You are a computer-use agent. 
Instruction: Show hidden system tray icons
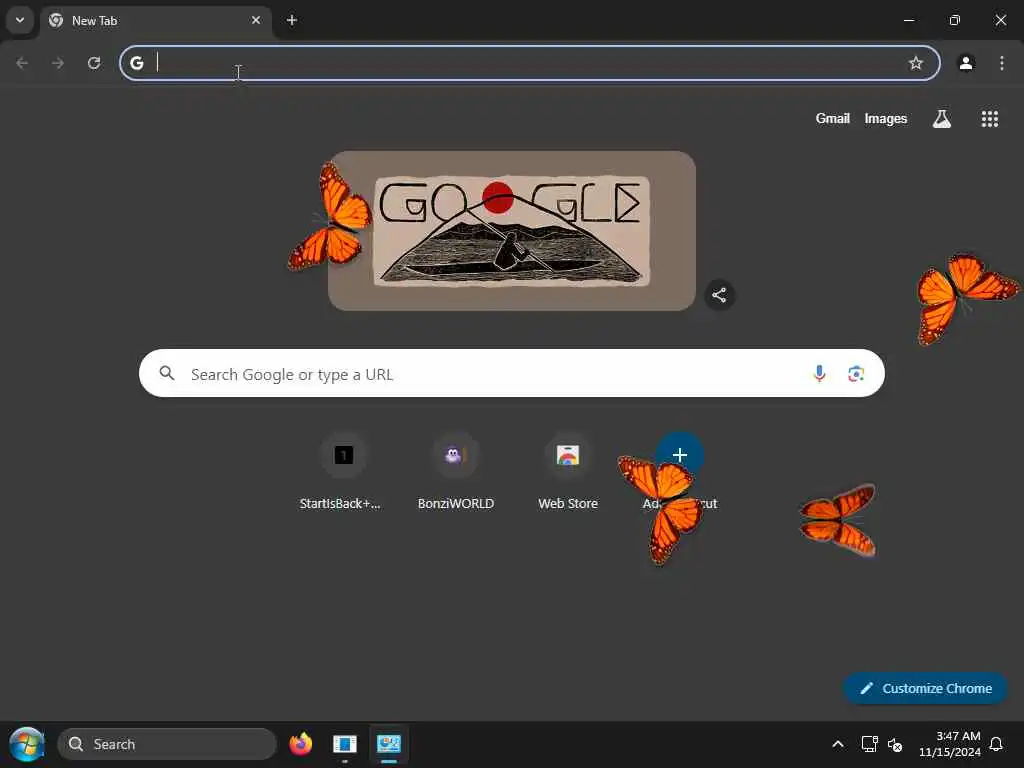[x=837, y=744]
